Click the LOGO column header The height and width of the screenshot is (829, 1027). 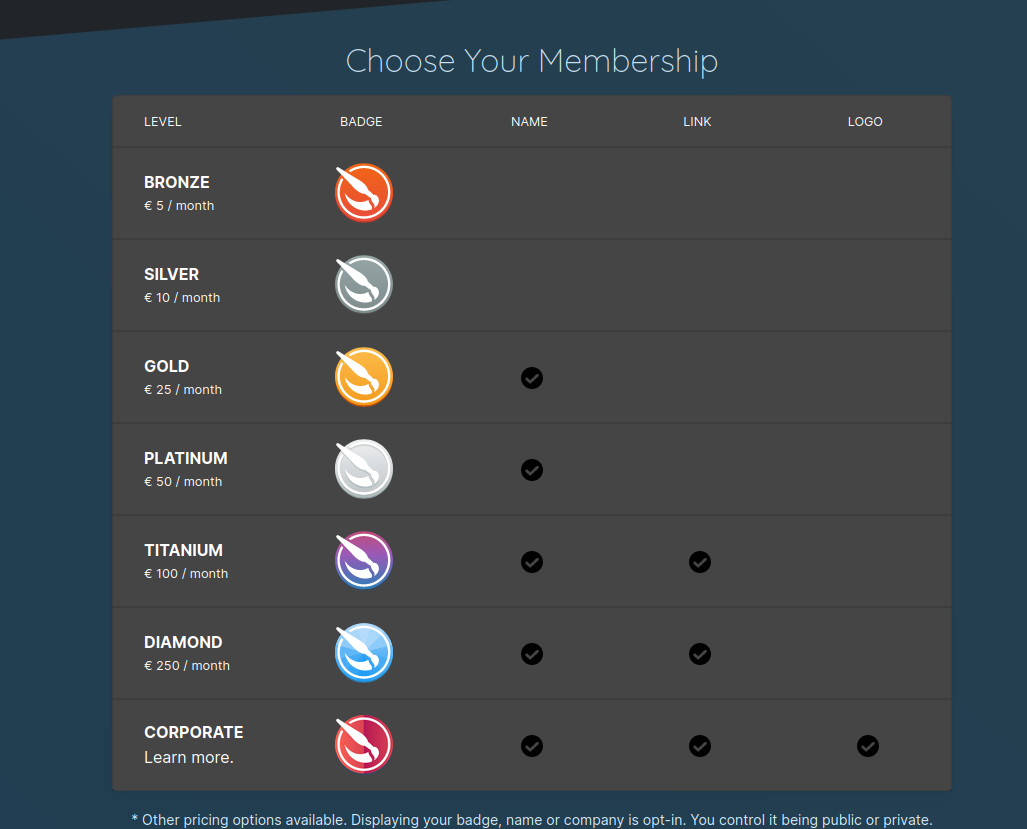pos(865,122)
